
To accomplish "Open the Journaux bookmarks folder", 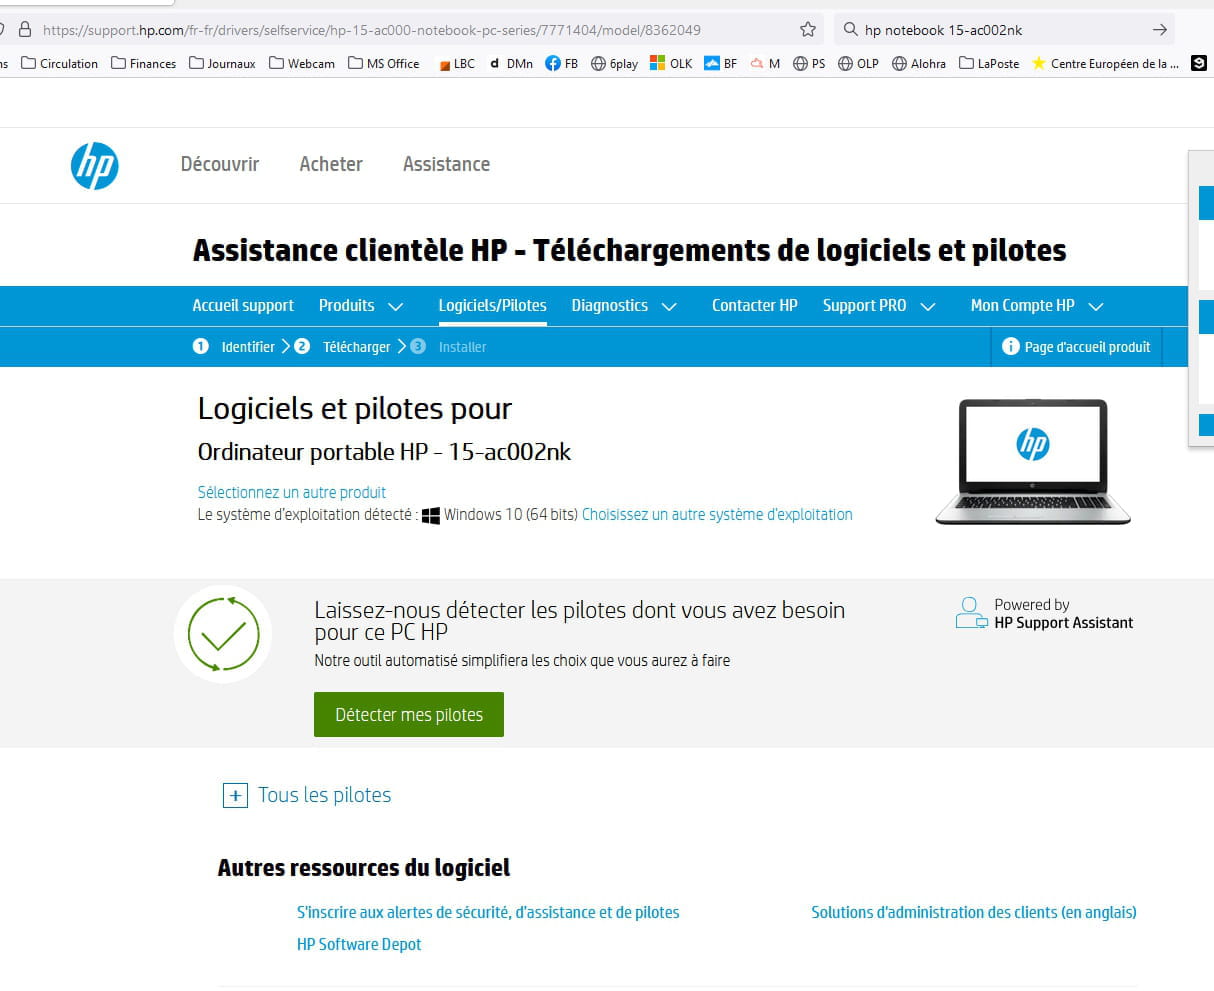I will (x=222, y=63).
